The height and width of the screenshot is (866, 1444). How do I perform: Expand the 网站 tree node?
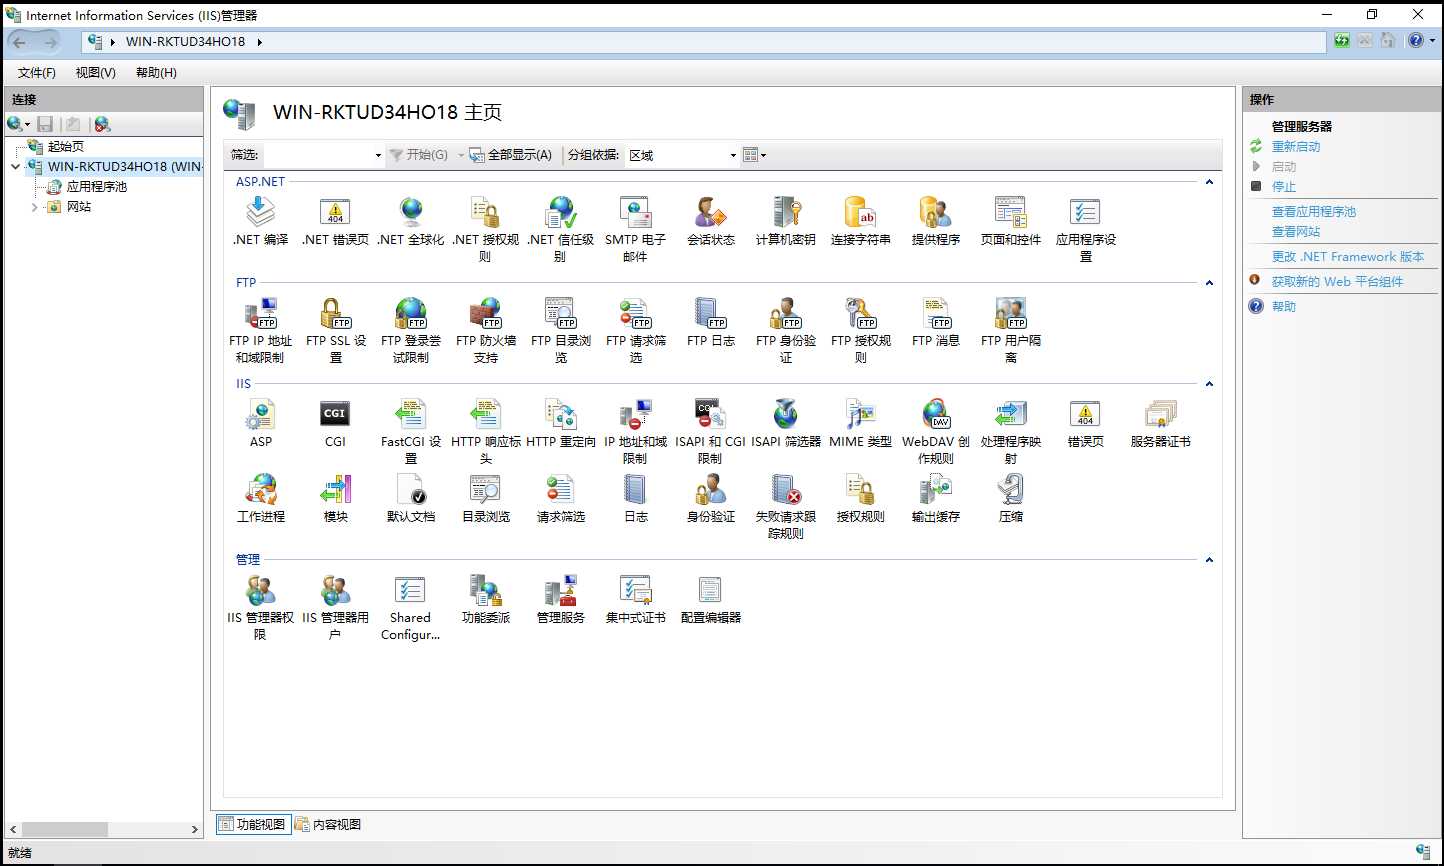[34, 207]
